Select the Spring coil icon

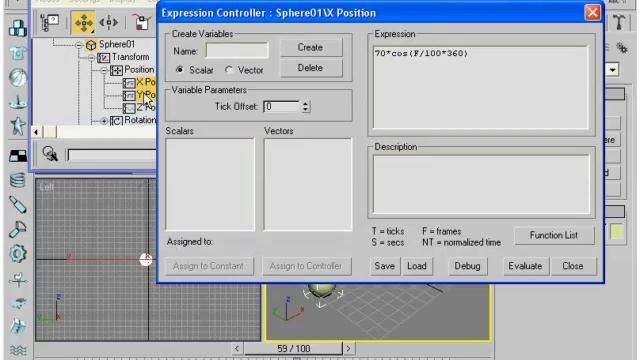pos(18,180)
